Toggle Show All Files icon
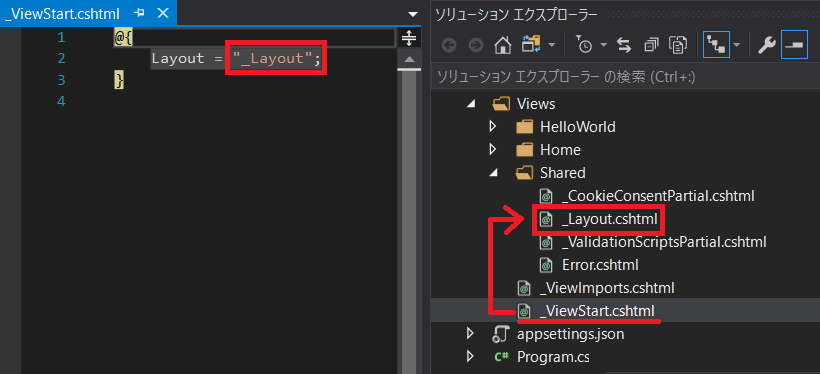 click(678, 46)
